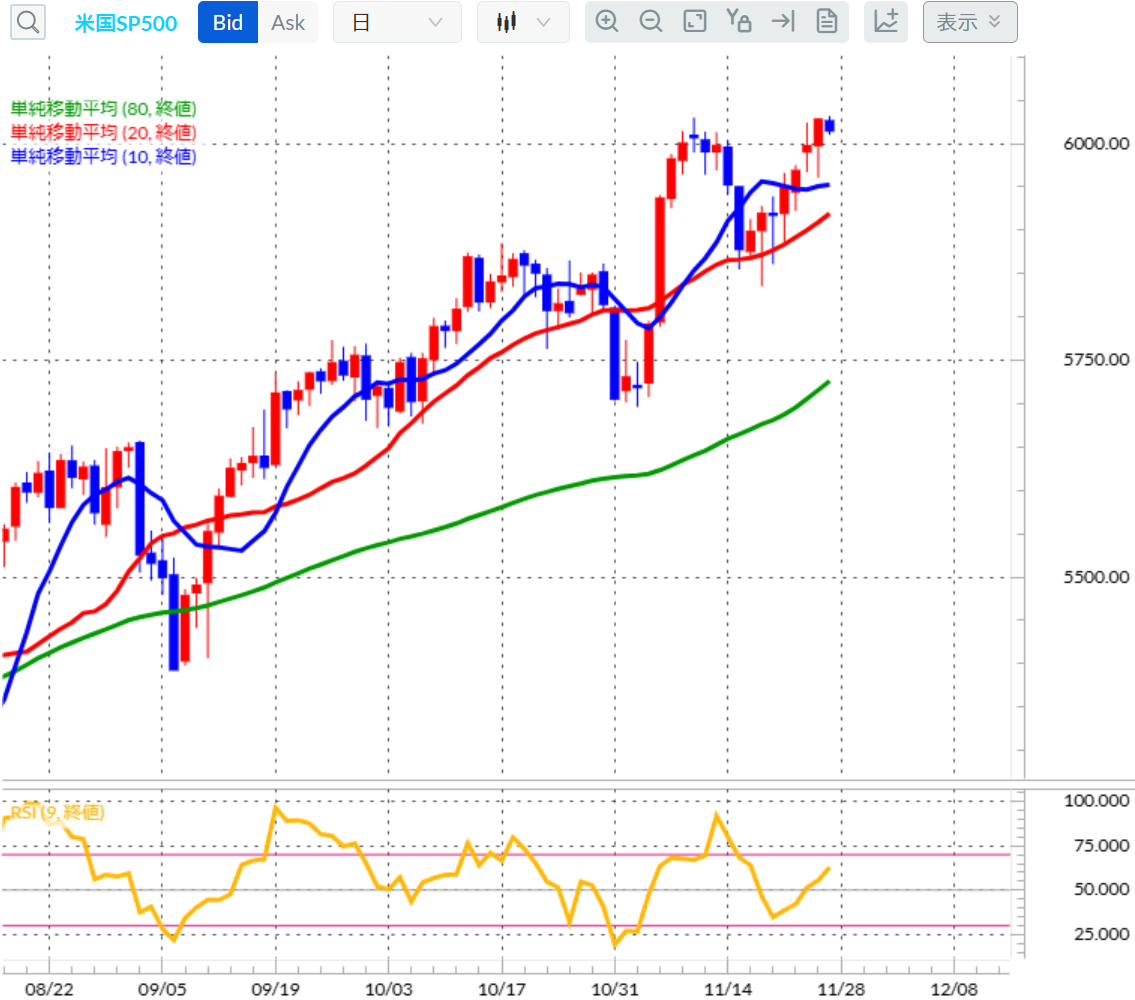Open the 日 timeframe dropdown

coord(397,22)
